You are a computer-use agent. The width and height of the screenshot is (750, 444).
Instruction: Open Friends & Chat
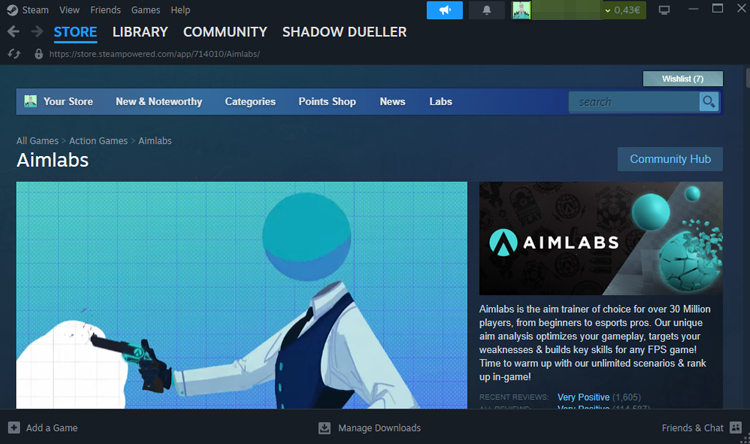coord(692,428)
